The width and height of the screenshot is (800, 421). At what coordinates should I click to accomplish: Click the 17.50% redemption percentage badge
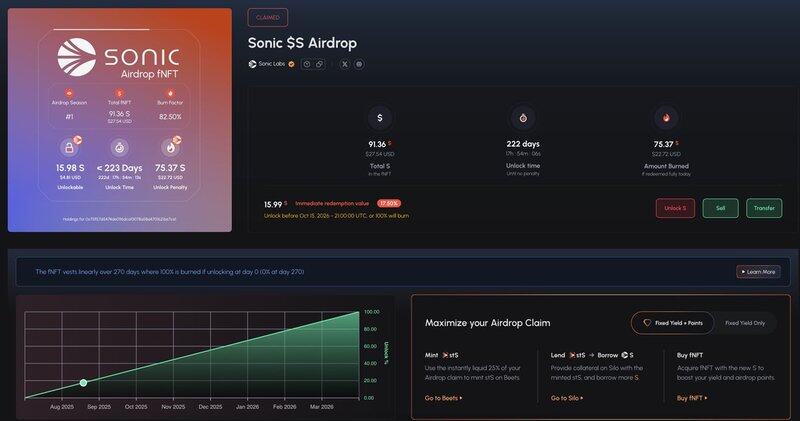(x=389, y=203)
